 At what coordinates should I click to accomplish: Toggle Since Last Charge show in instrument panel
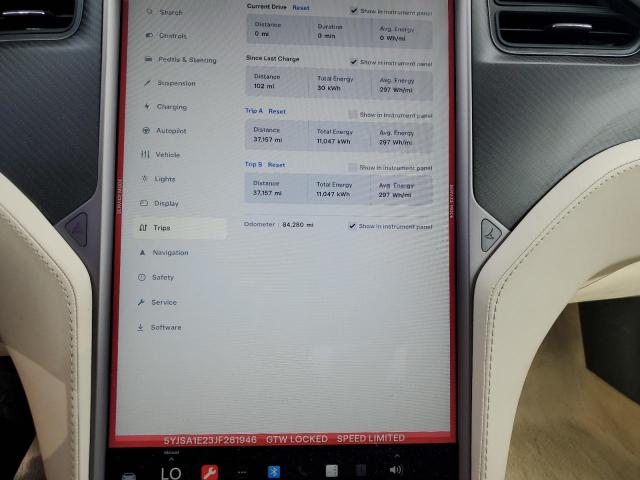click(353, 62)
